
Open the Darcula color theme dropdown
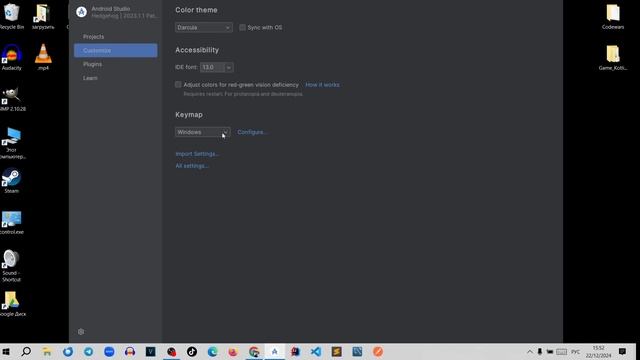(x=204, y=27)
